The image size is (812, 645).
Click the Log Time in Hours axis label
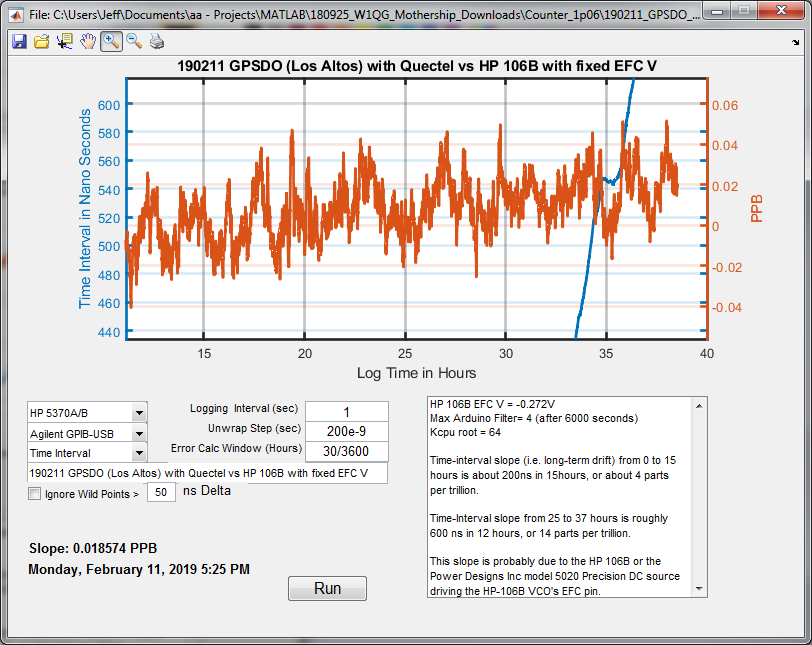[416, 373]
